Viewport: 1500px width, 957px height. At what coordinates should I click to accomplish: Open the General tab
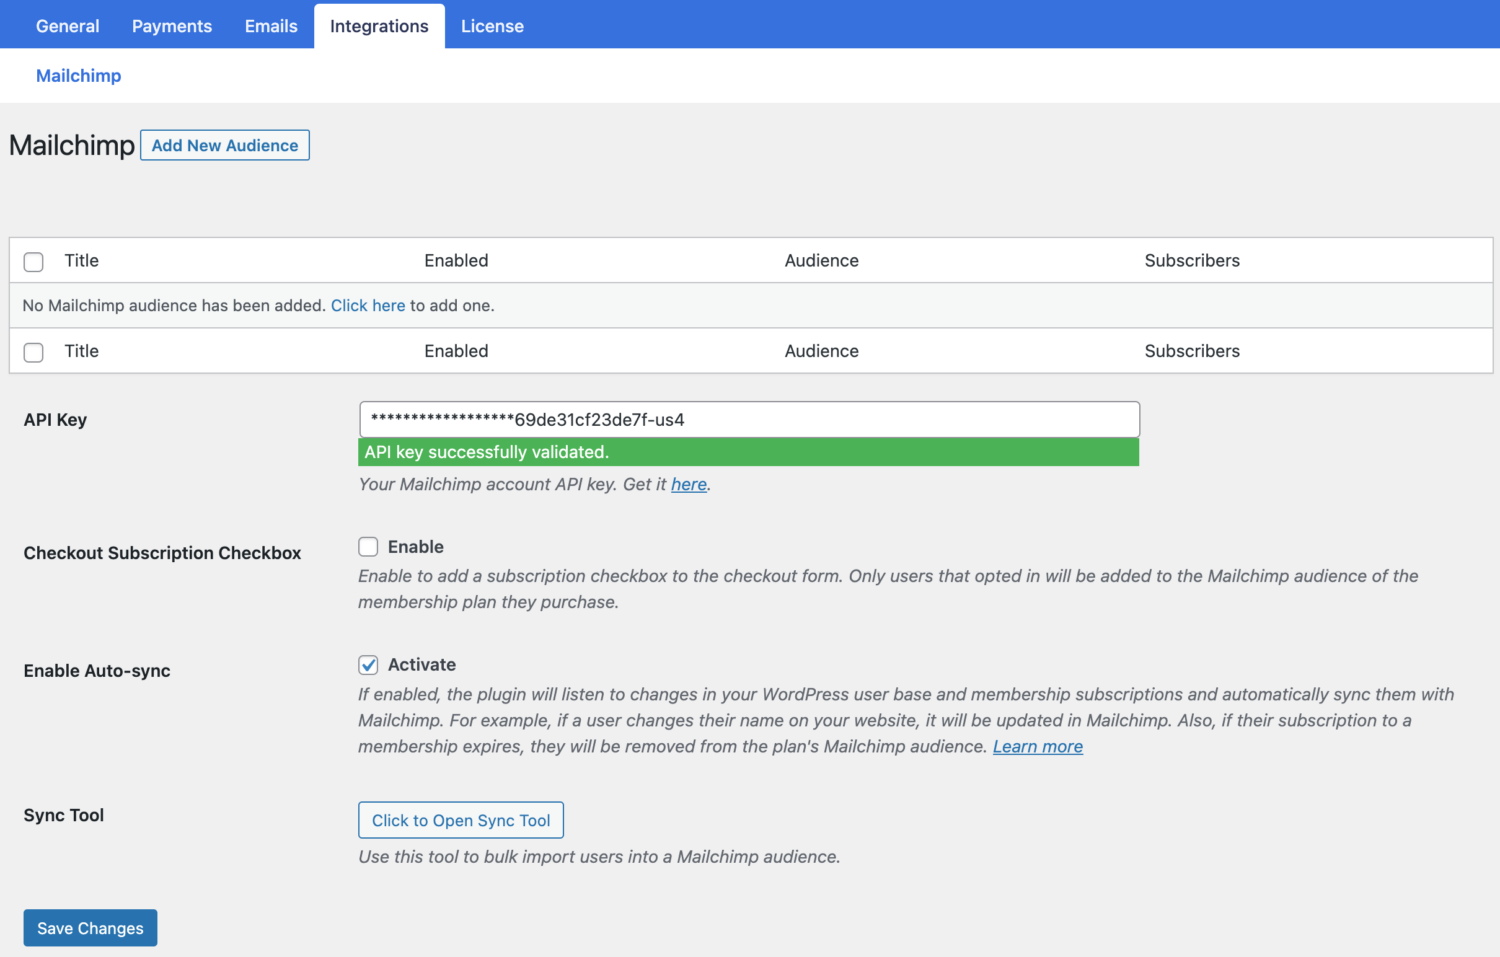tap(67, 26)
